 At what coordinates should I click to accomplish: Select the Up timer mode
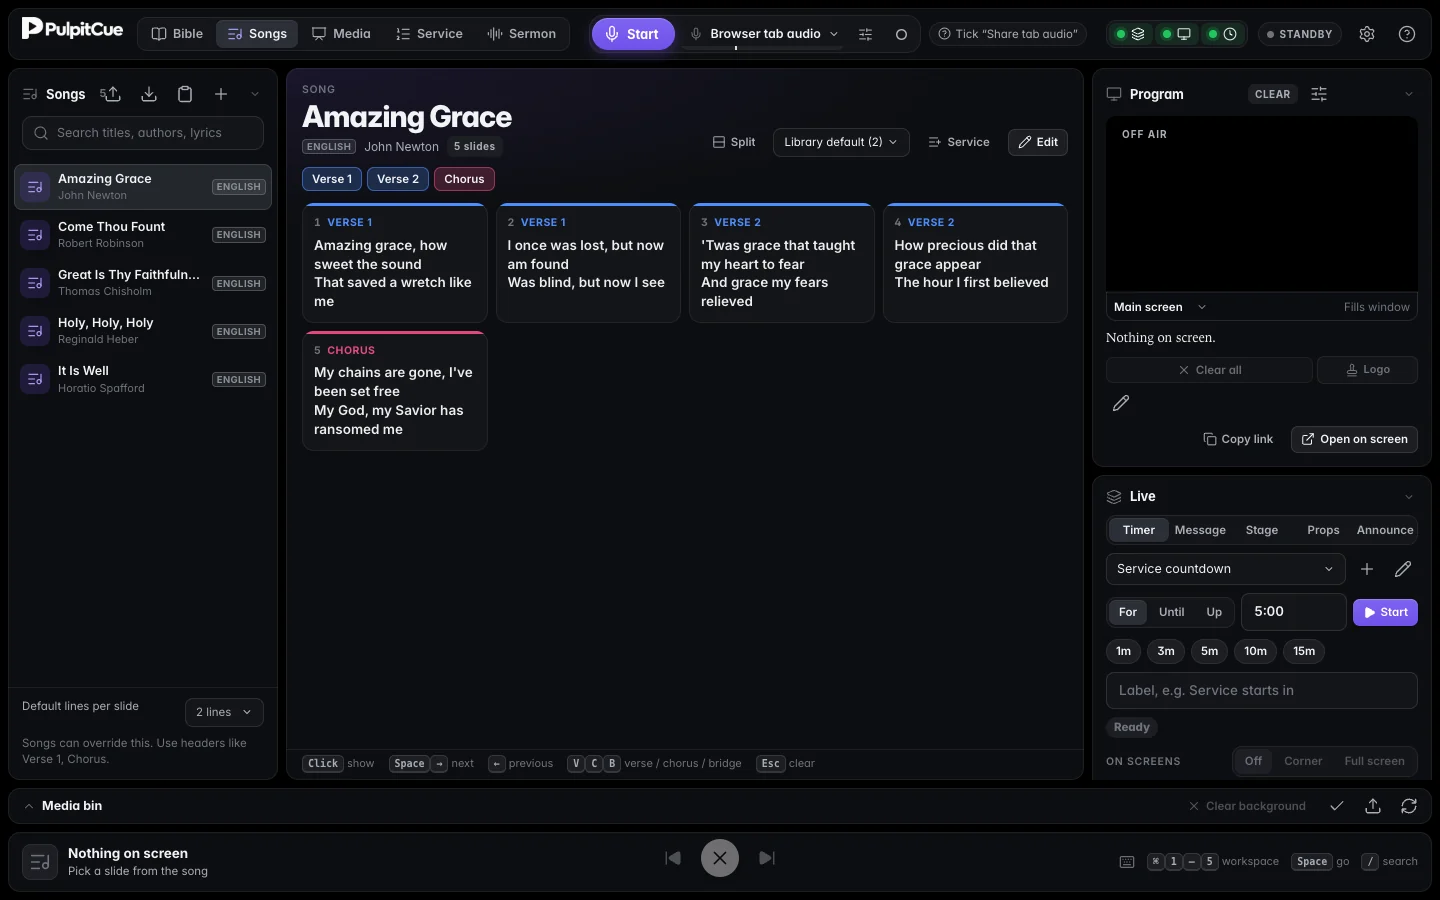(x=1214, y=612)
